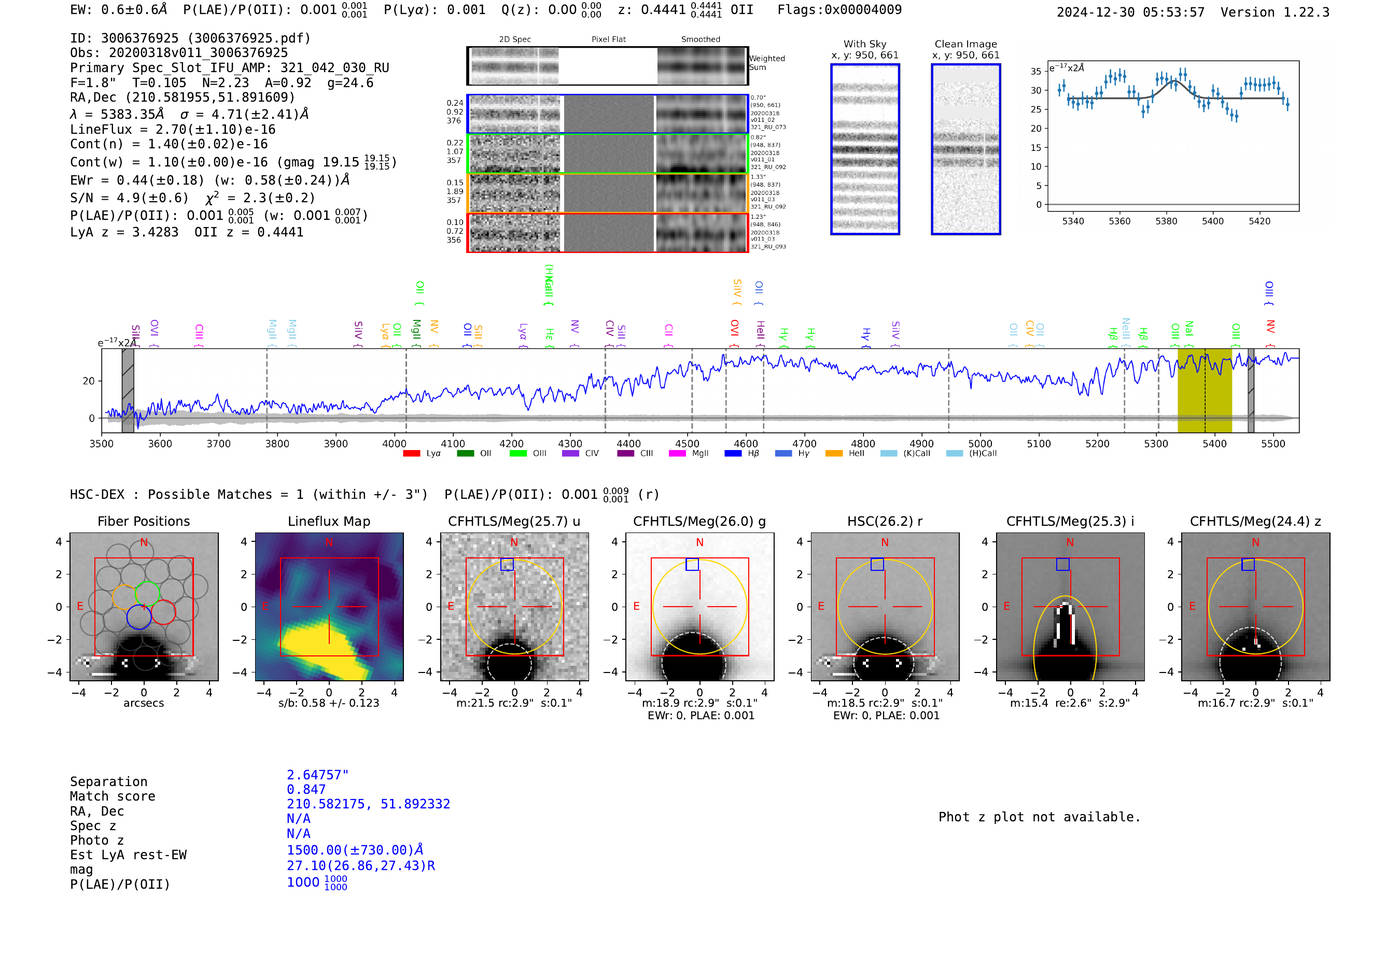This screenshot has height=953, width=1400.
Task: Click the With Sky image panel
Action: point(865,149)
